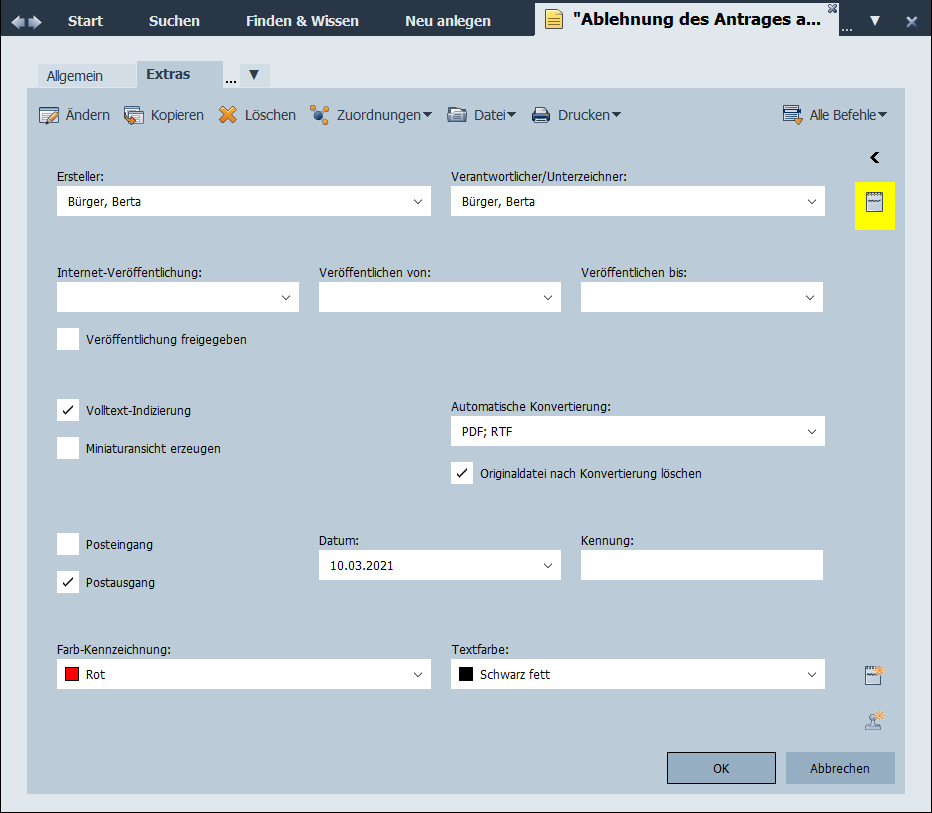
Task: Check the Posteingang checkbox
Action: pyautogui.click(x=68, y=544)
